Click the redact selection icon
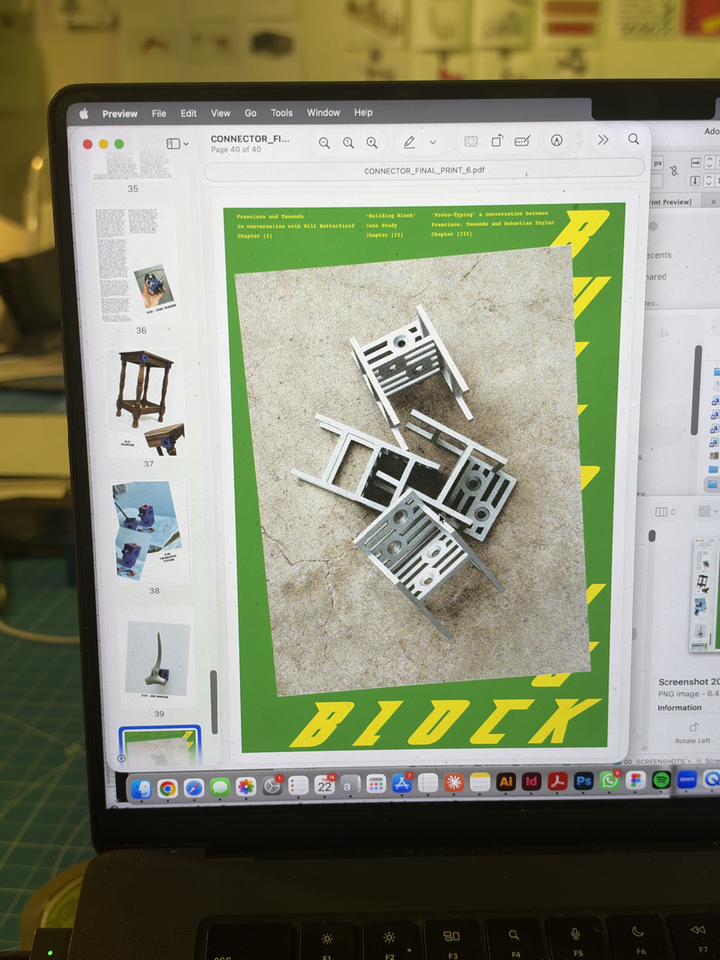The height and width of the screenshot is (960, 720). click(471, 141)
